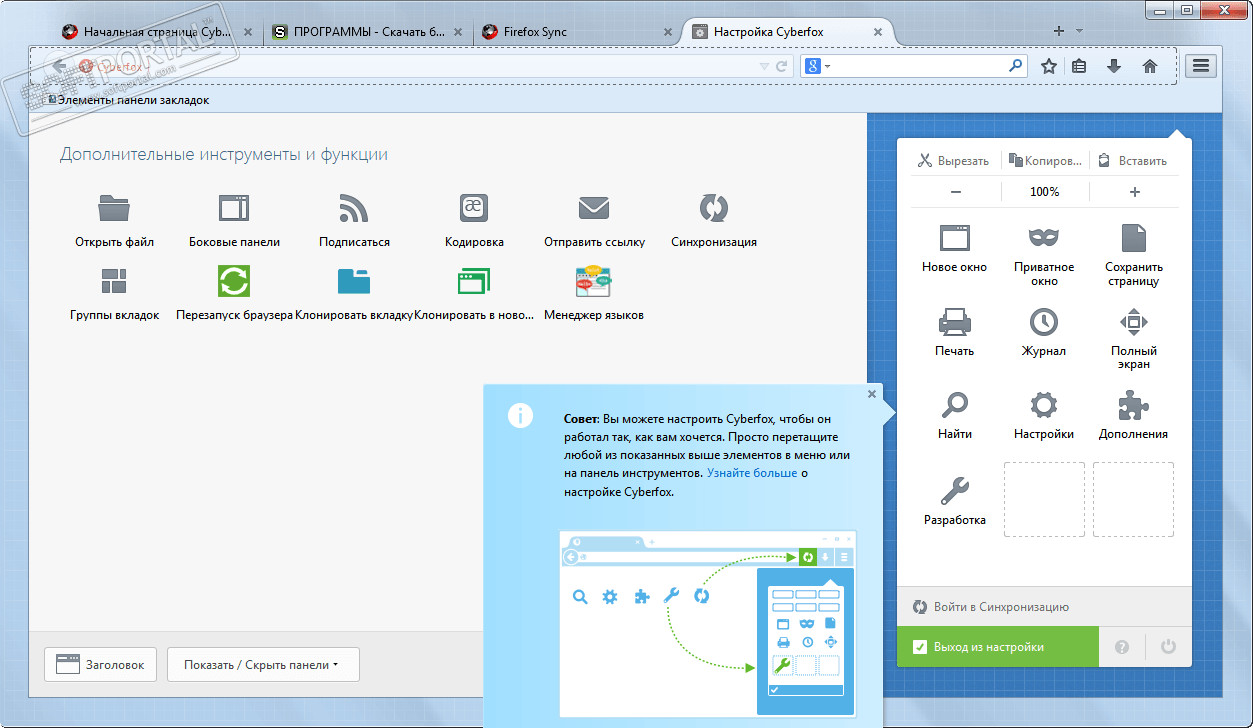Select the Save Page icon (Сохранить страницу)

point(1133,237)
